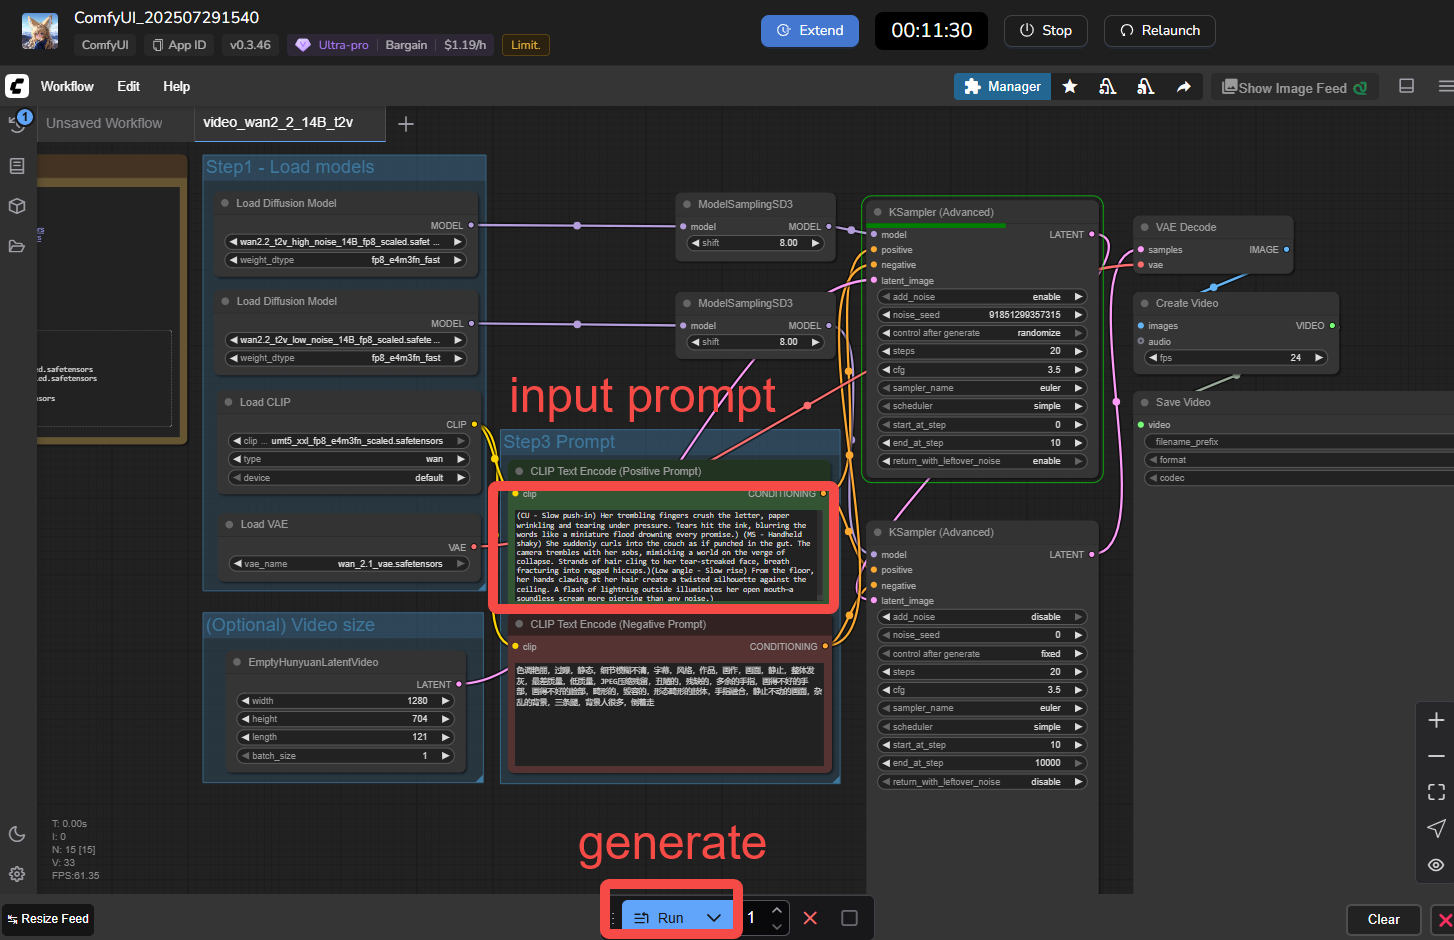
Task: Zoom out with the minus canvas control
Action: [x=1436, y=756]
